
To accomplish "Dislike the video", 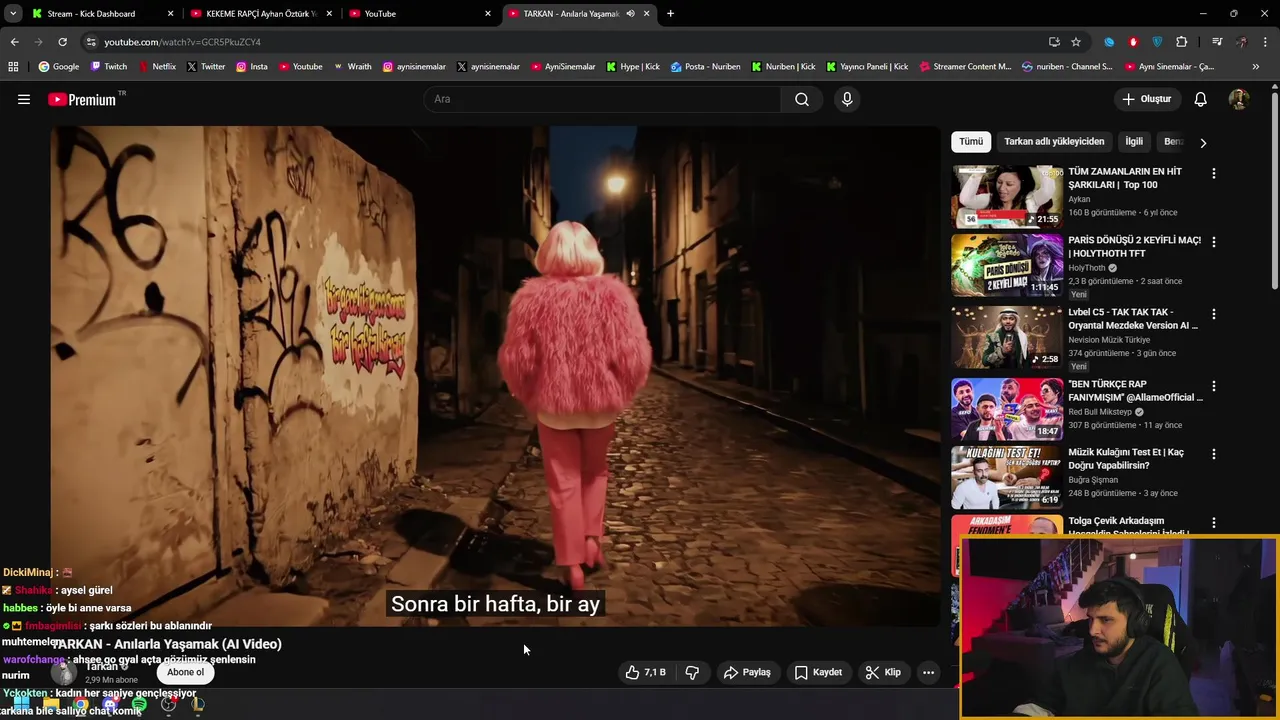I will (x=692, y=672).
